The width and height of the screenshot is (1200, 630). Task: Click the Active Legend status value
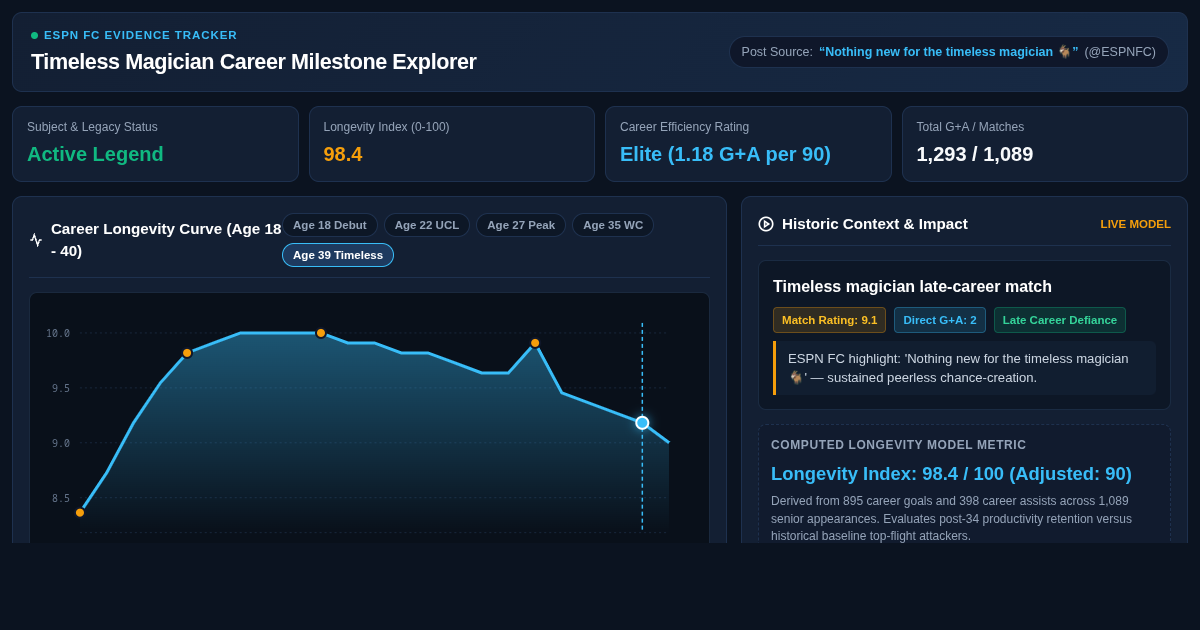click(95, 154)
